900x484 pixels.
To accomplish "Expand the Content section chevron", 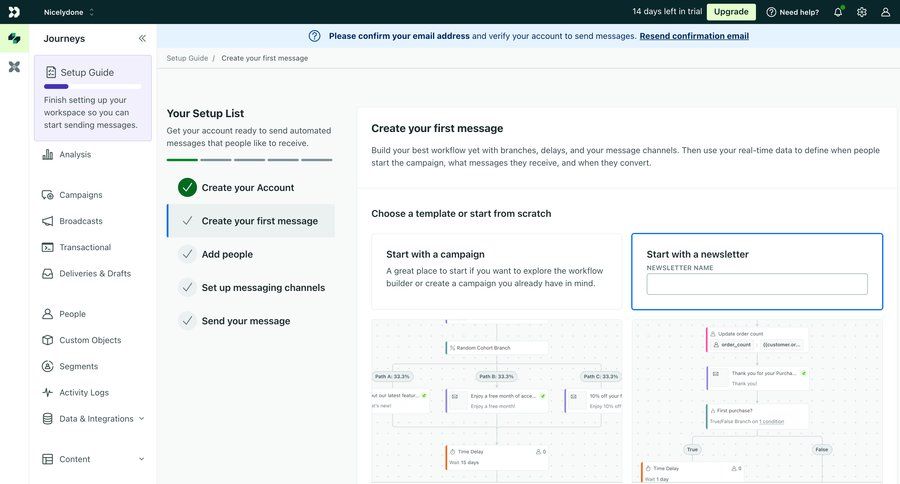I will click(x=142, y=459).
